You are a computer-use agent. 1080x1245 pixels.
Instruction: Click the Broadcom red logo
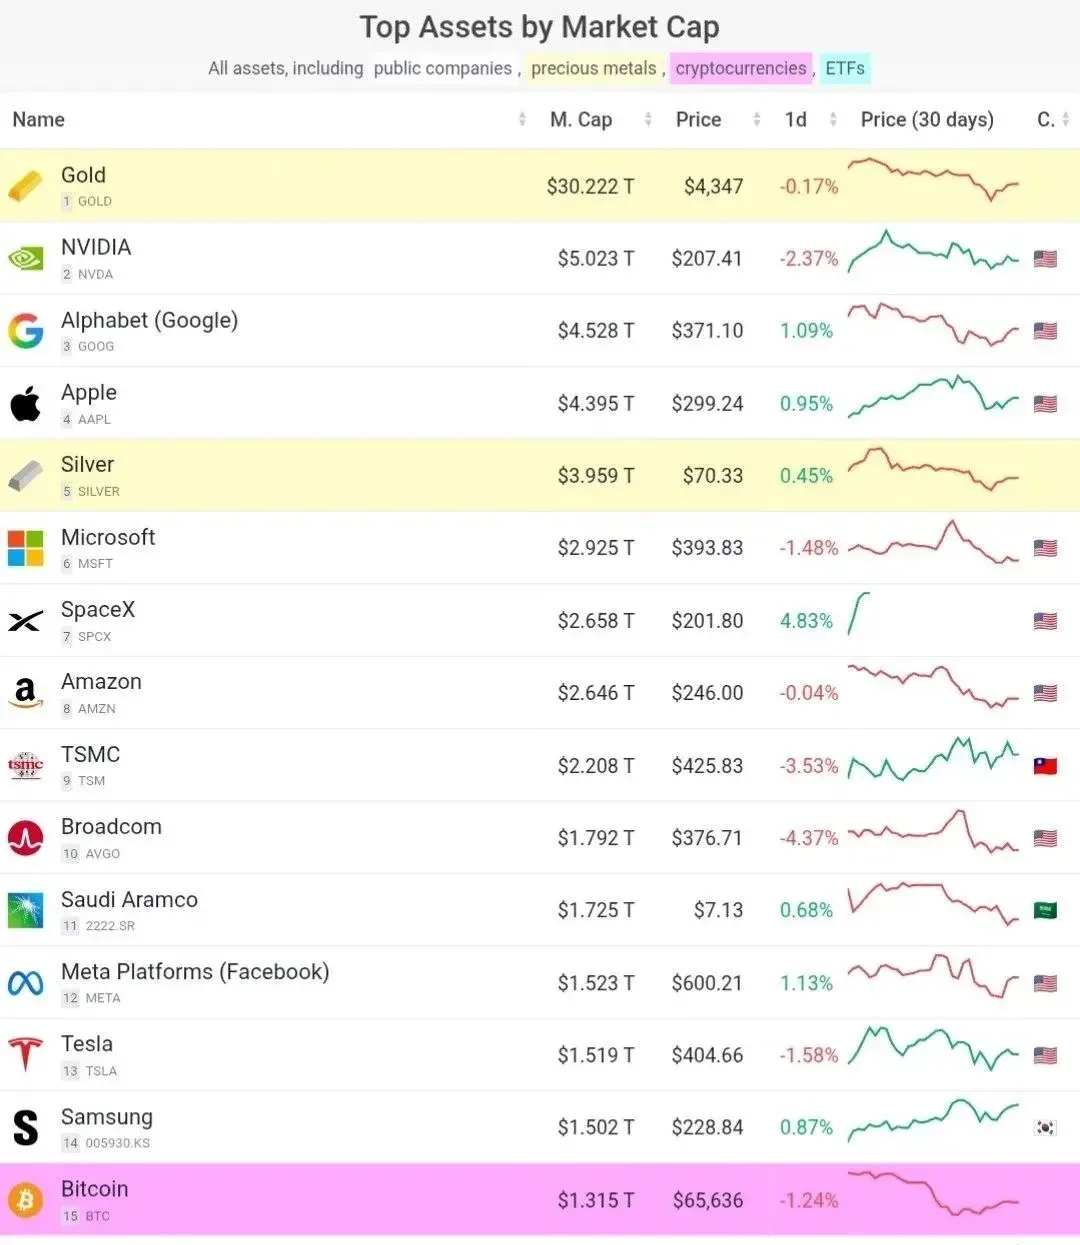click(26, 838)
